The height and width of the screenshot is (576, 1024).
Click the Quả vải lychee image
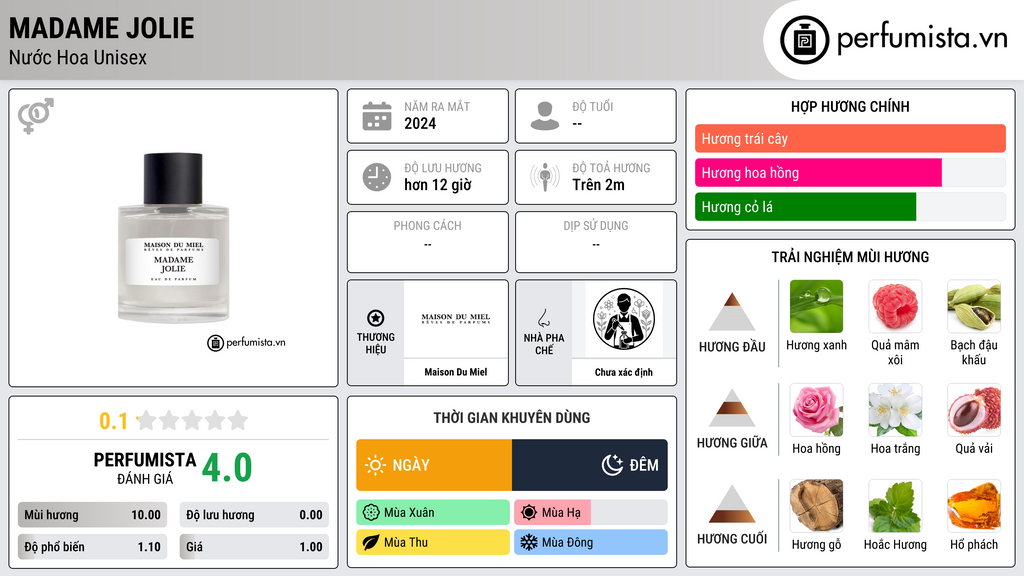[x=974, y=410]
